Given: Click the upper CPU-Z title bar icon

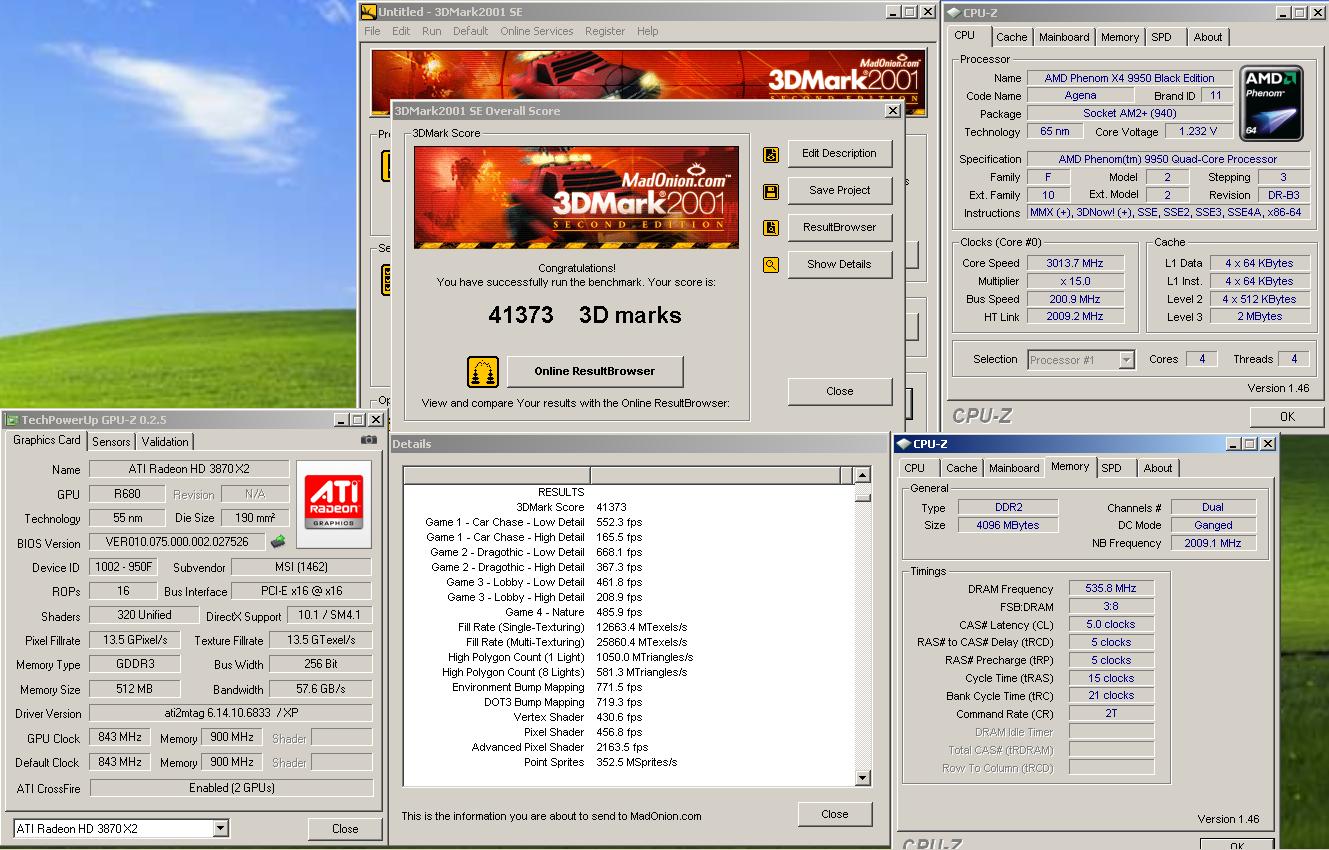Looking at the screenshot, I should 954,13.
